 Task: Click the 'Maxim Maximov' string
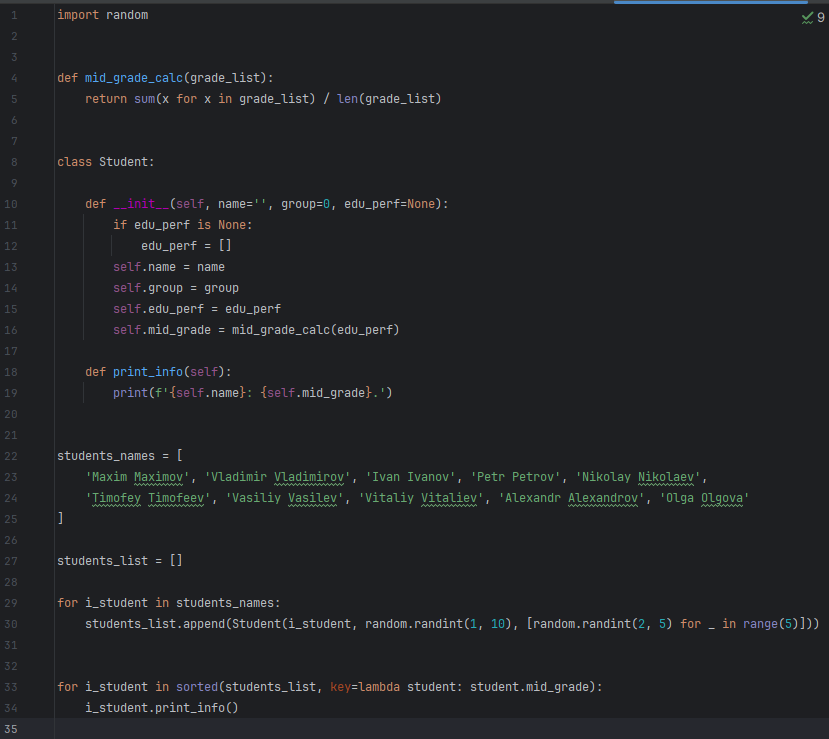point(137,477)
